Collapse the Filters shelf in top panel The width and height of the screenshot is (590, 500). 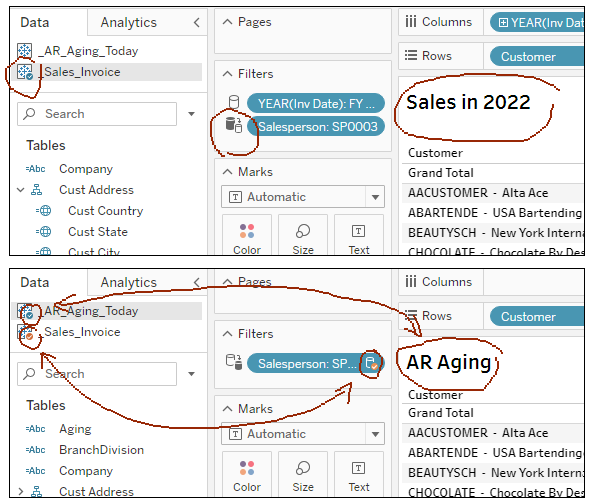point(228,74)
